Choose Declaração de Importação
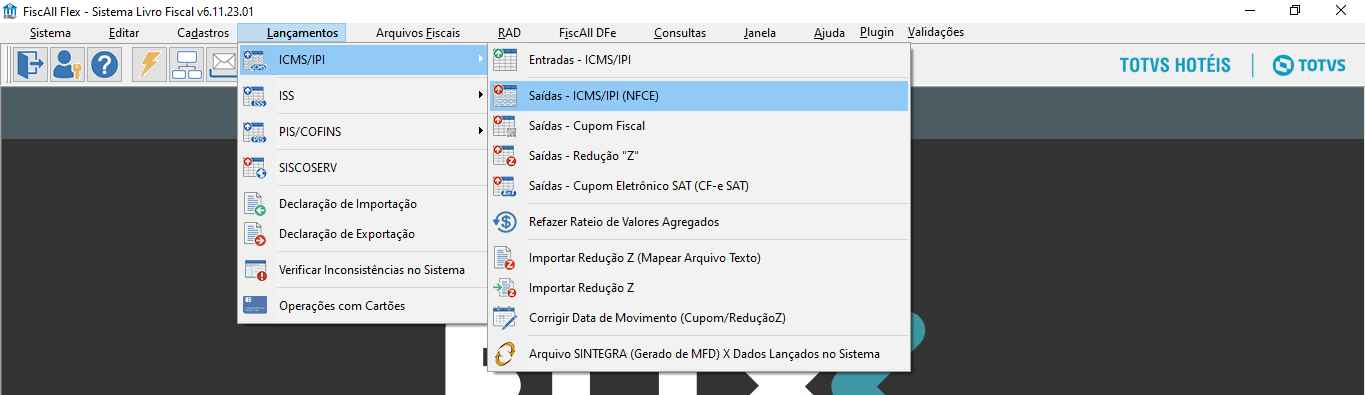This screenshot has height=395, width=1365. pos(363,204)
